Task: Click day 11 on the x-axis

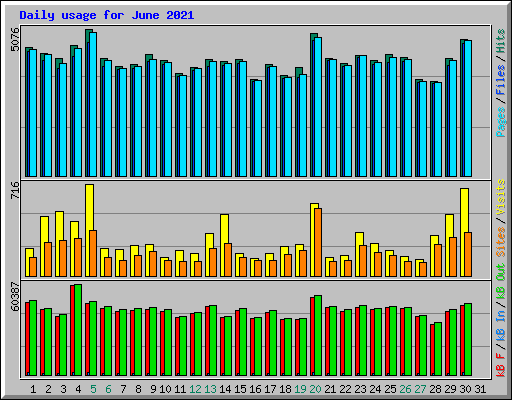Action: (x=180, y=389)
